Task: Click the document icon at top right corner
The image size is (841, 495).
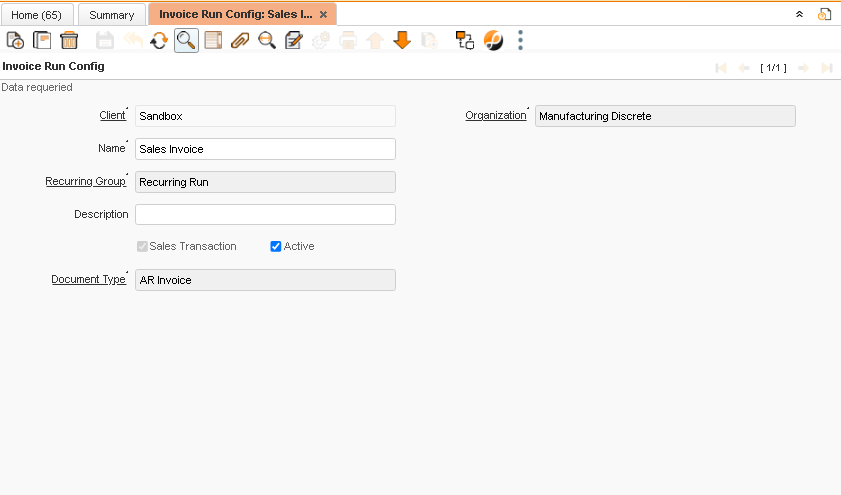Action: pos(824,14)
